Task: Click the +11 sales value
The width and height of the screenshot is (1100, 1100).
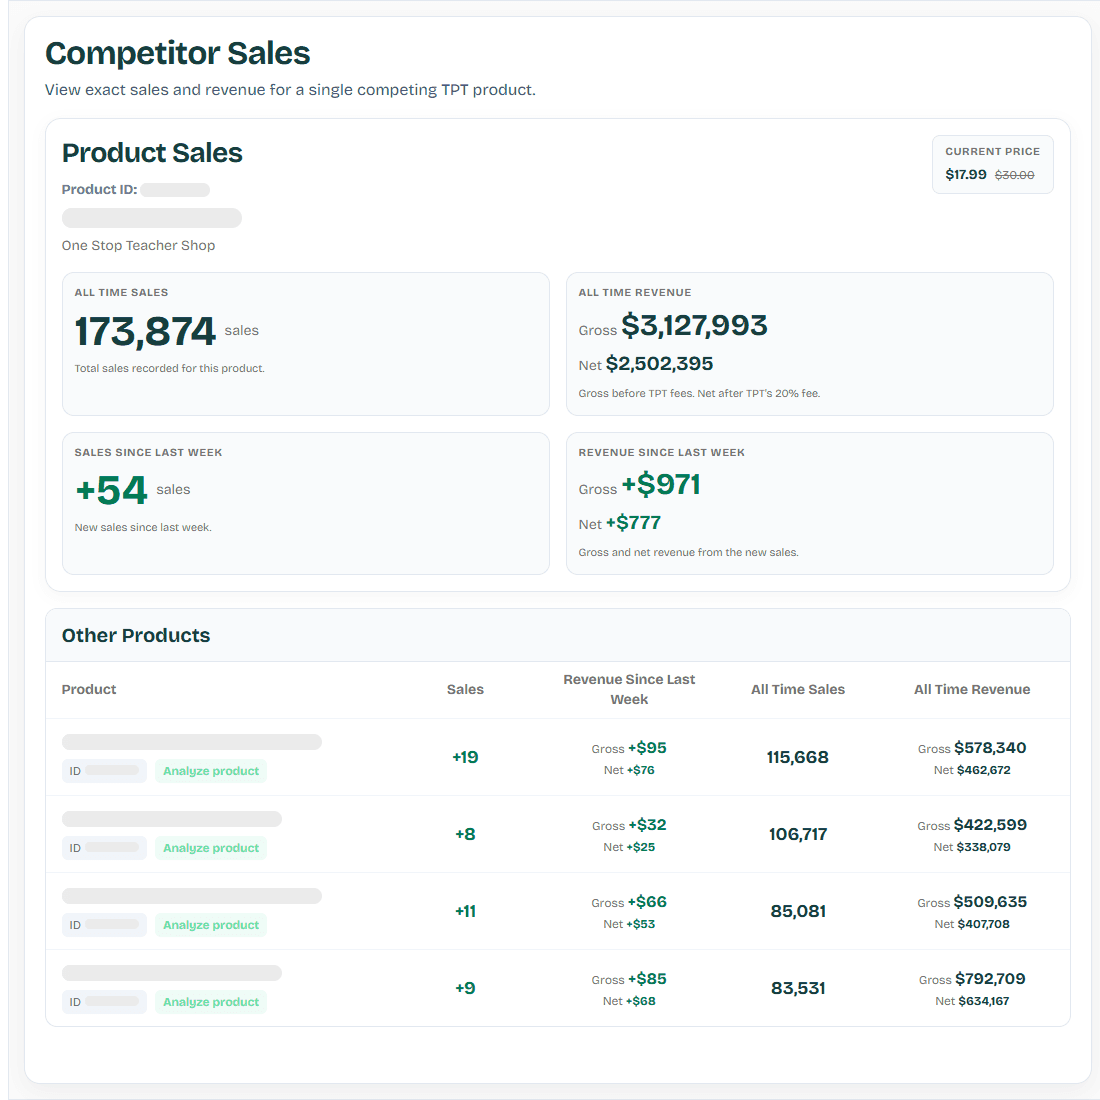Action: point(465,911)
